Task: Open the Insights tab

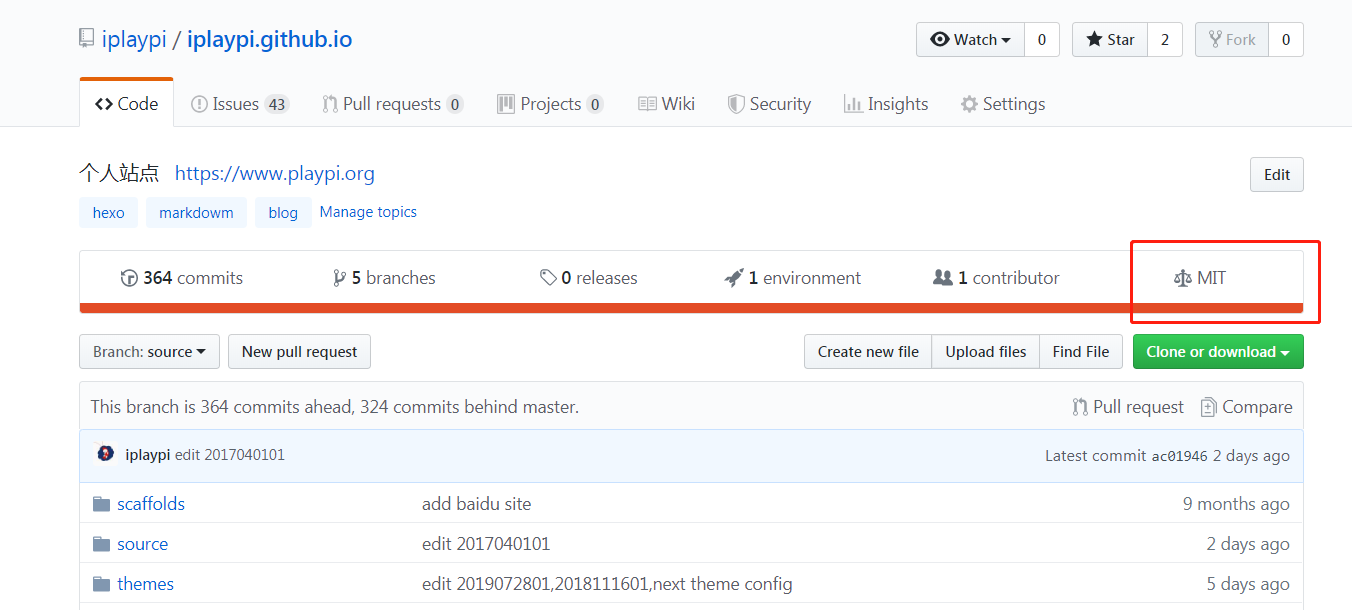Action: (x=886, y=104)
